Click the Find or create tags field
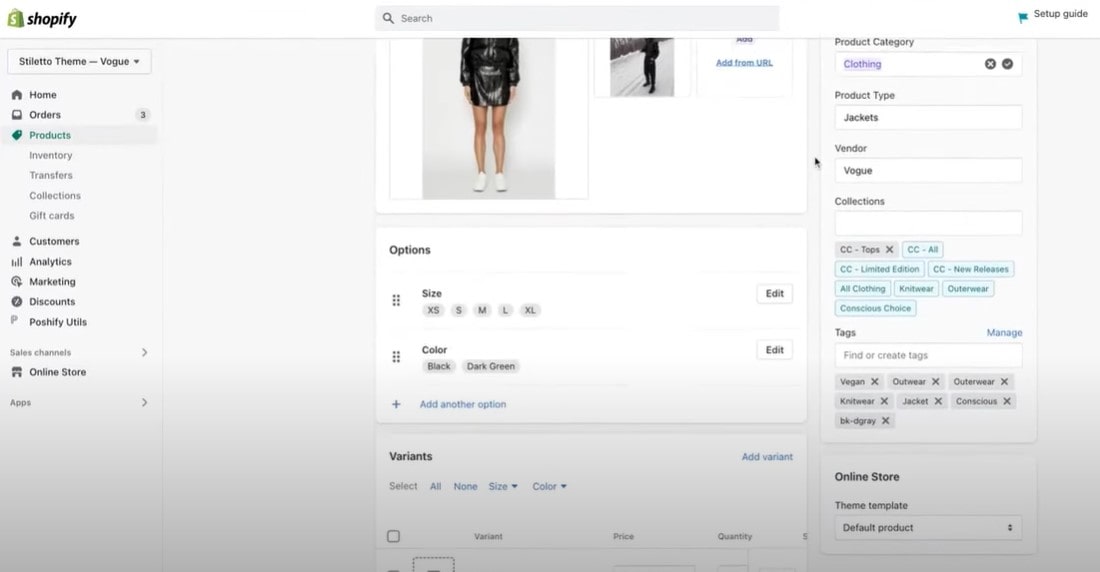The image size is (1100, 572). tap(928, 355)
